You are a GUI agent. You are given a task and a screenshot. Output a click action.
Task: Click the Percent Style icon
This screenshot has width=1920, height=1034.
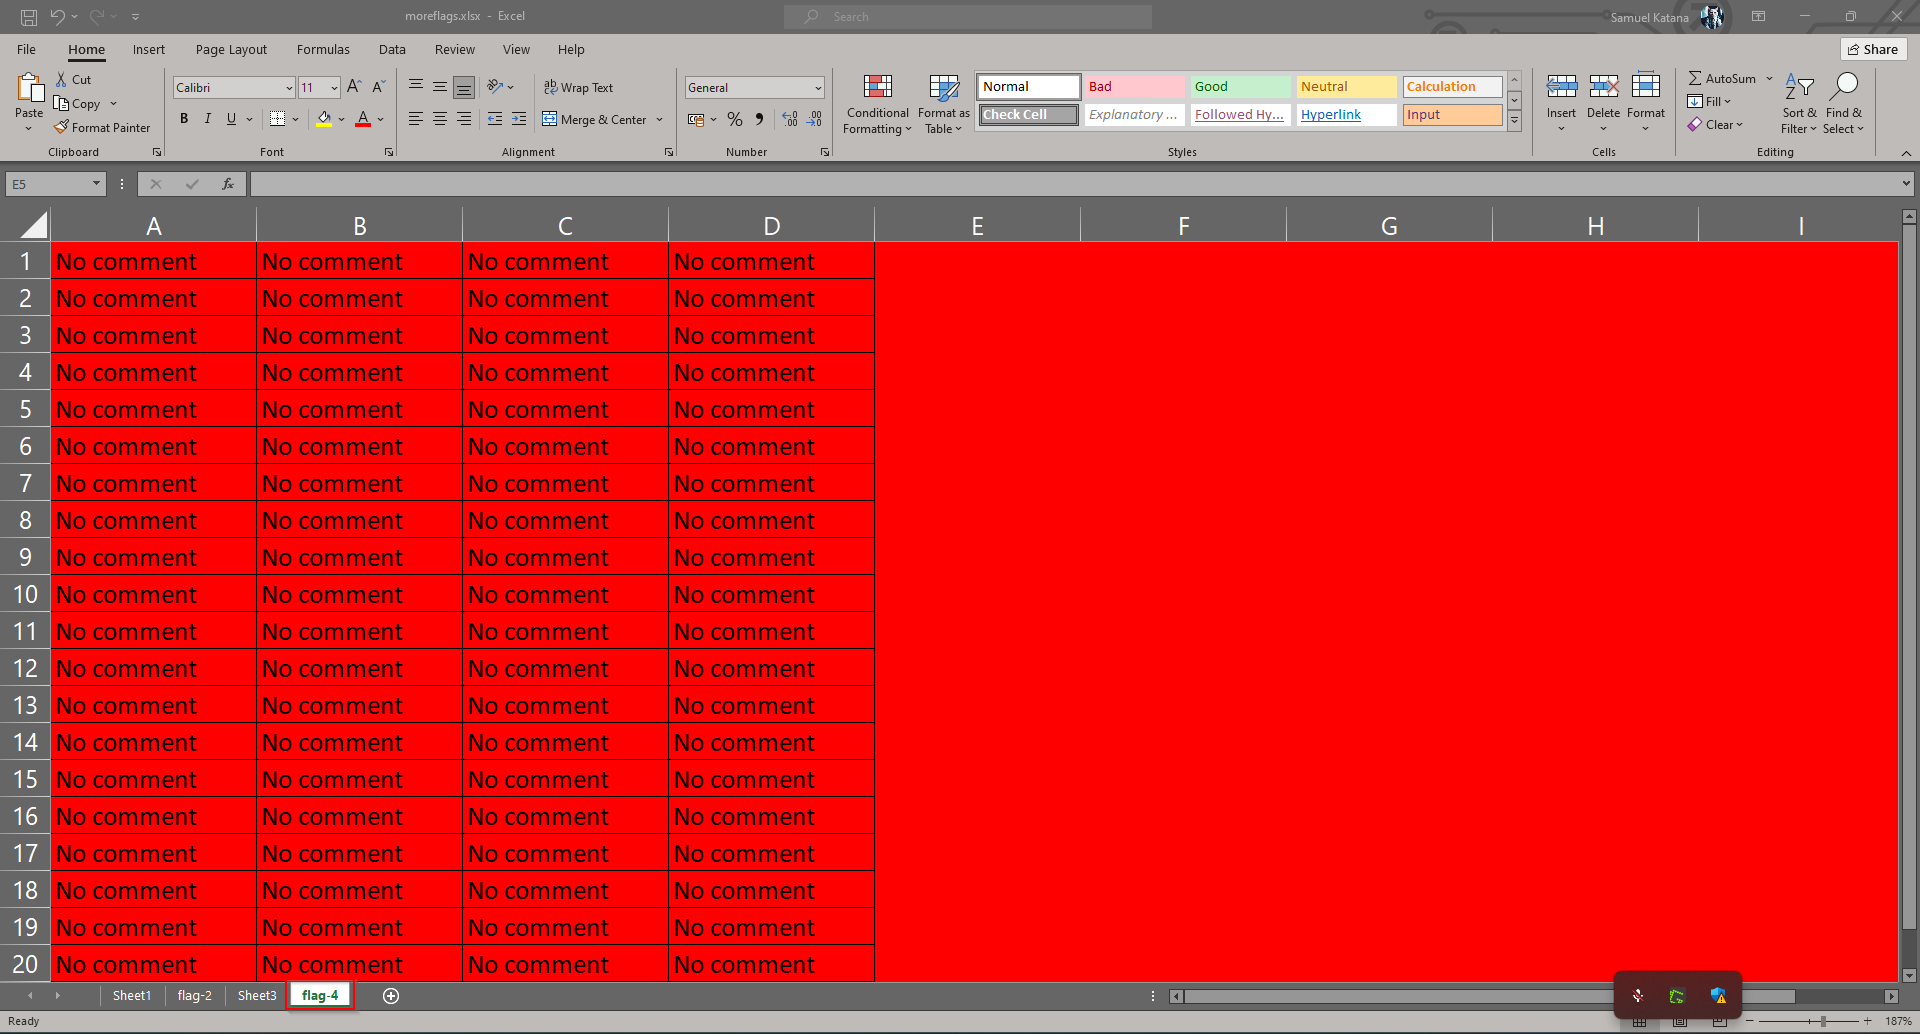pos(735,119)
